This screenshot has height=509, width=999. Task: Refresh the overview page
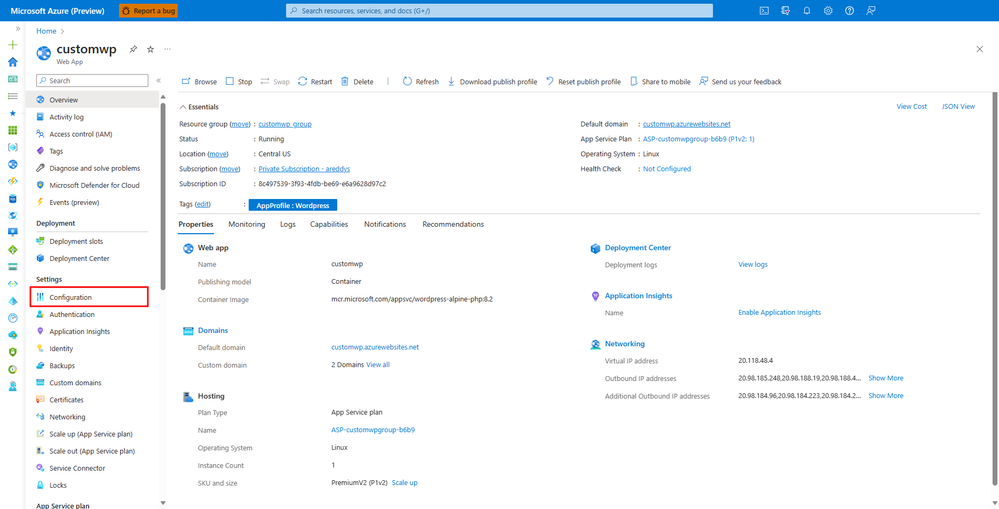pos(420,82)
